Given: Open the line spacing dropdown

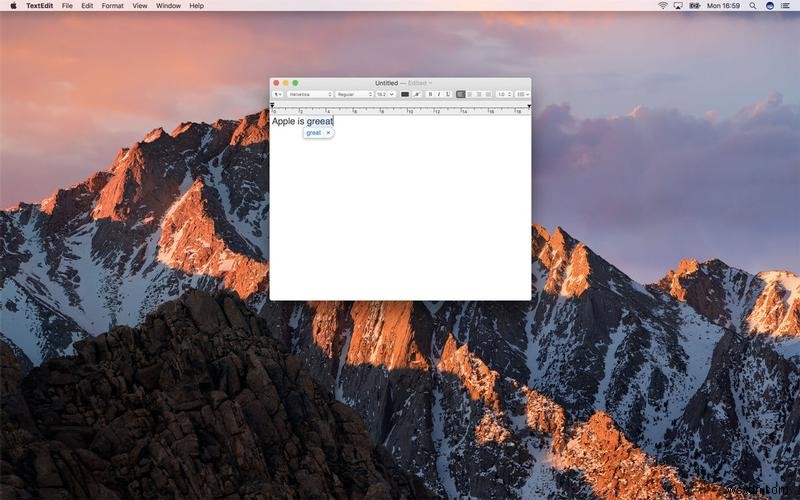Looking at the screenshot, I should pyautogui.click(x=504, y=94).
